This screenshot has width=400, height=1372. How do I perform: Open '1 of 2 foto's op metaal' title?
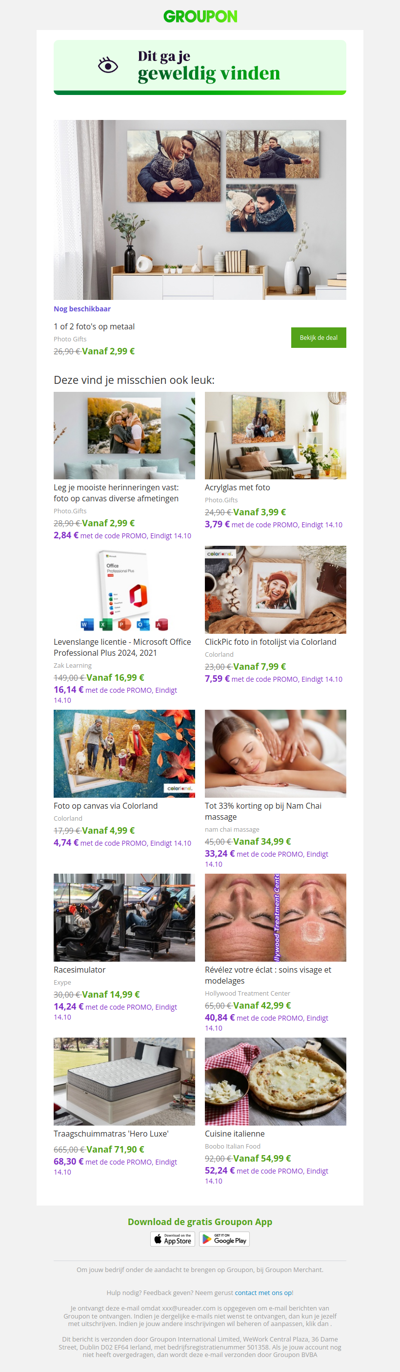94,327
